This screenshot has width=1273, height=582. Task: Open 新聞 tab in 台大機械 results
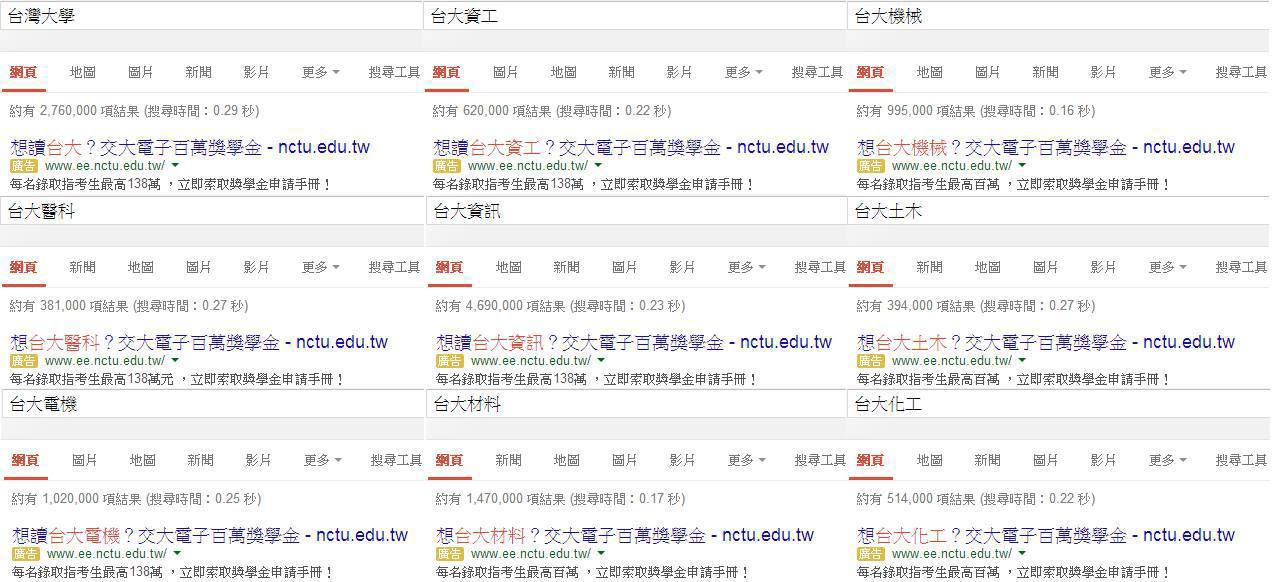tap(1045, 72)
